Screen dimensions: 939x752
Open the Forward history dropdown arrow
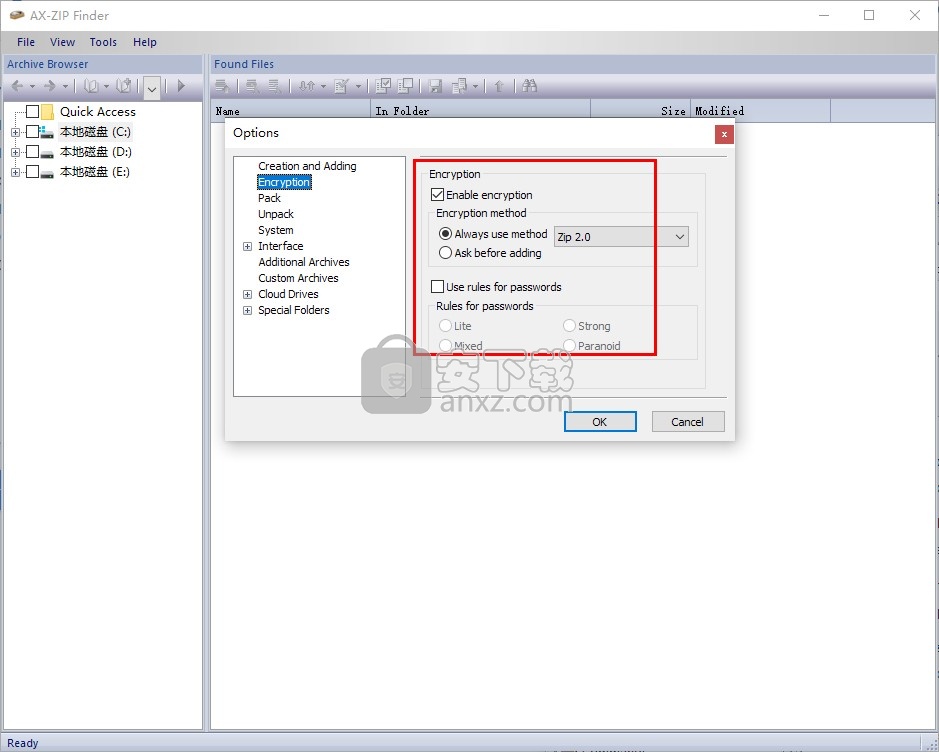click(65, 87)
